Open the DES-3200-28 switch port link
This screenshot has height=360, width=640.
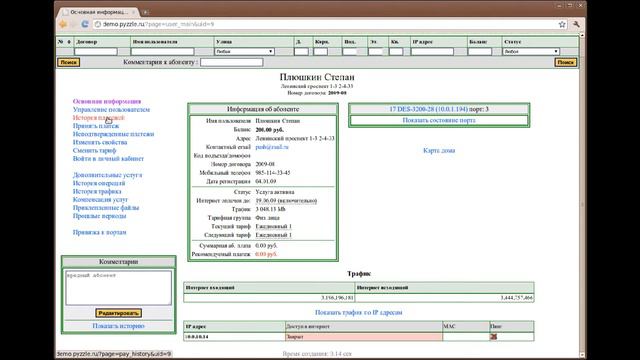tap(428, 109)
